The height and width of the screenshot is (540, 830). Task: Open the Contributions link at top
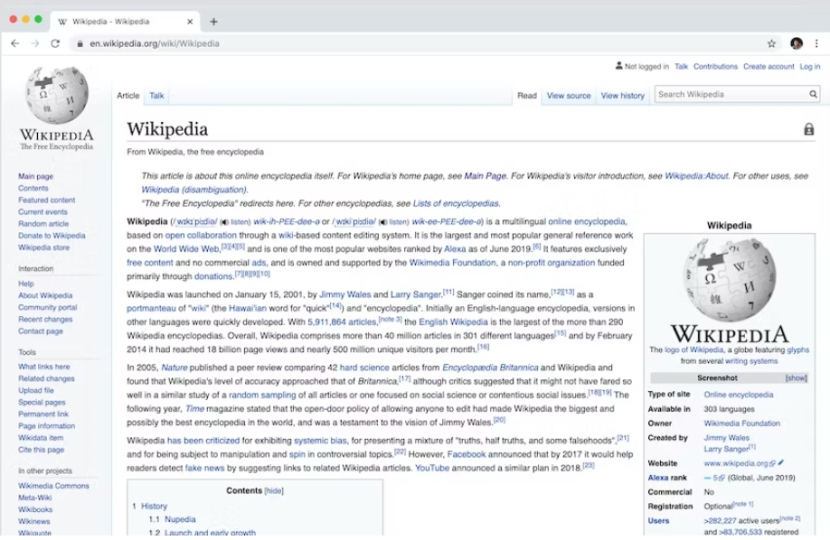point(715,67)
